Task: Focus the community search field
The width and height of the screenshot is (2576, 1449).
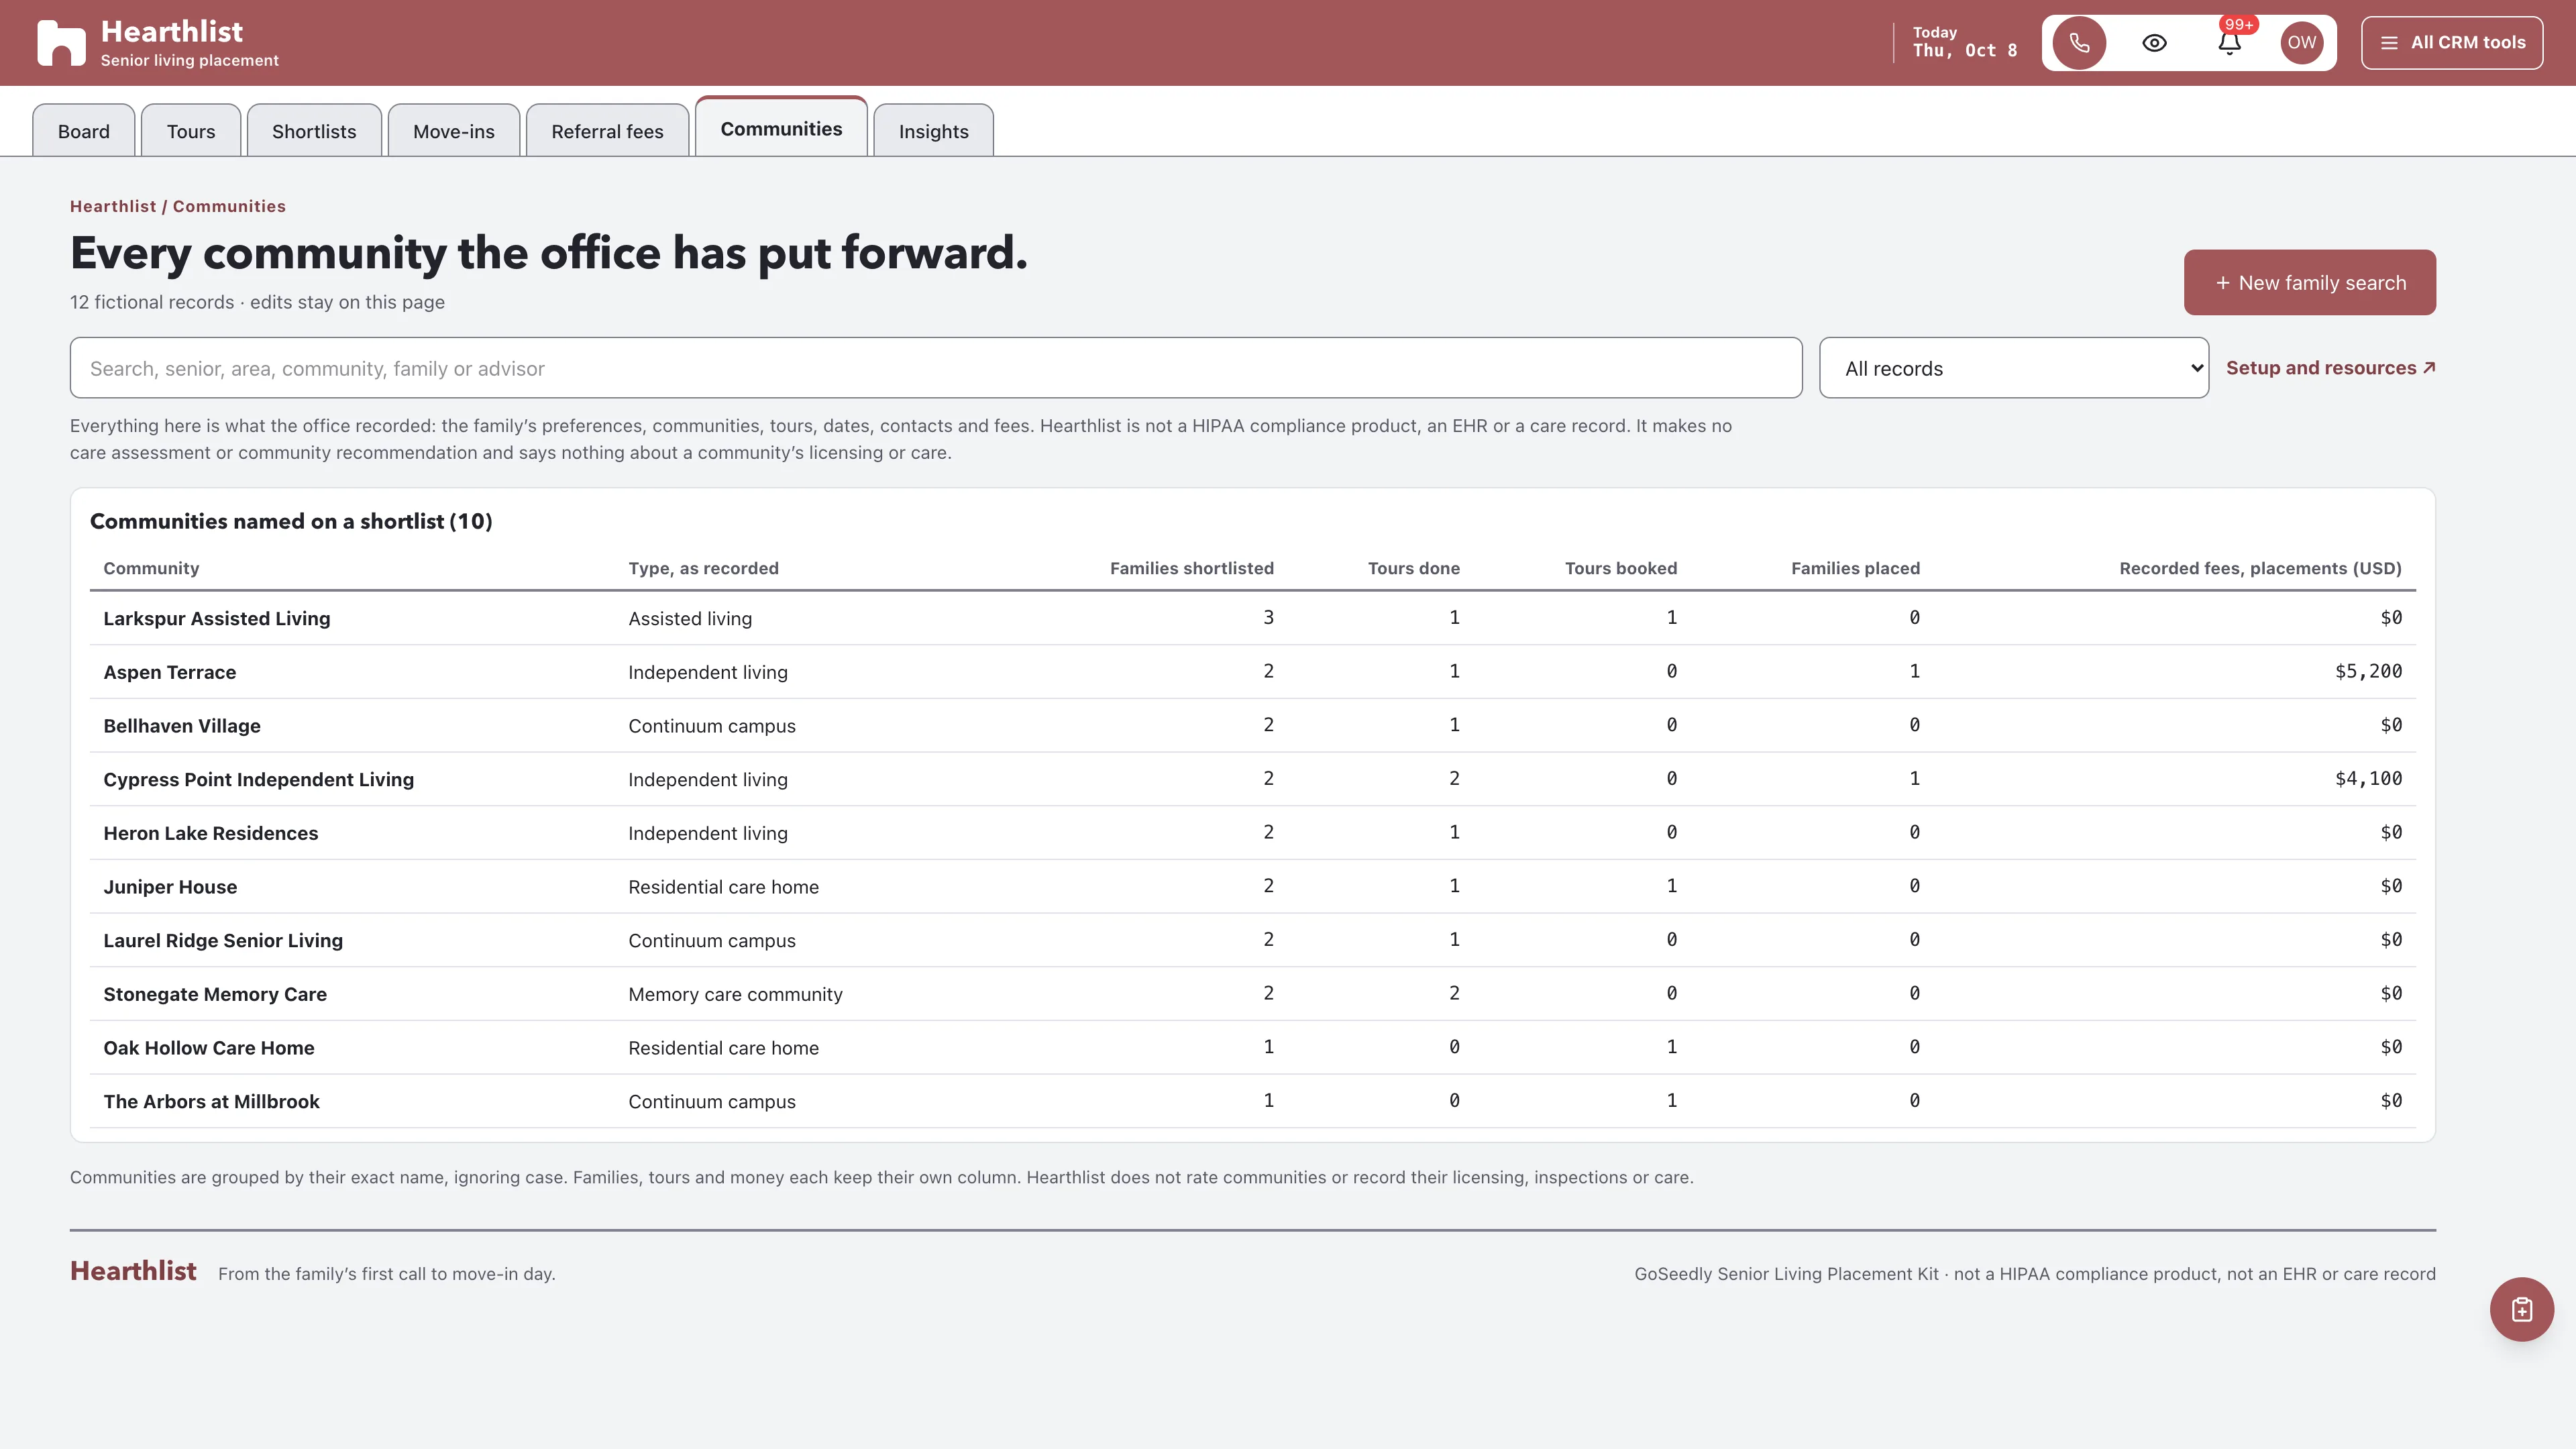Action: pos(936,368)
